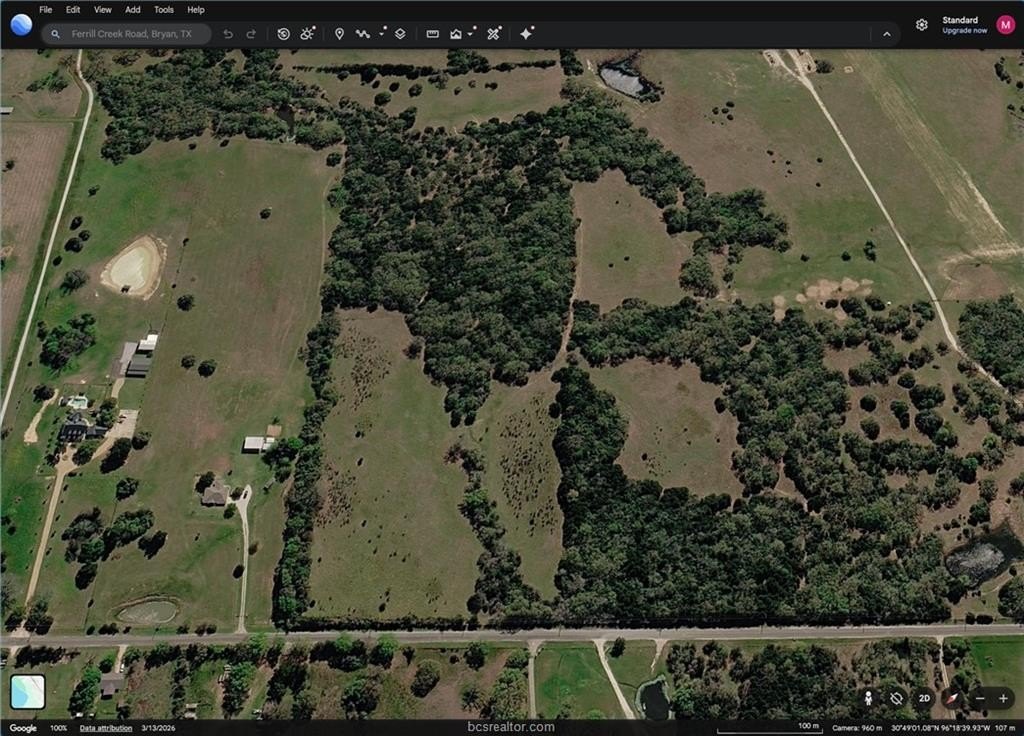Click the Undo arrow

tap(228, 34)
